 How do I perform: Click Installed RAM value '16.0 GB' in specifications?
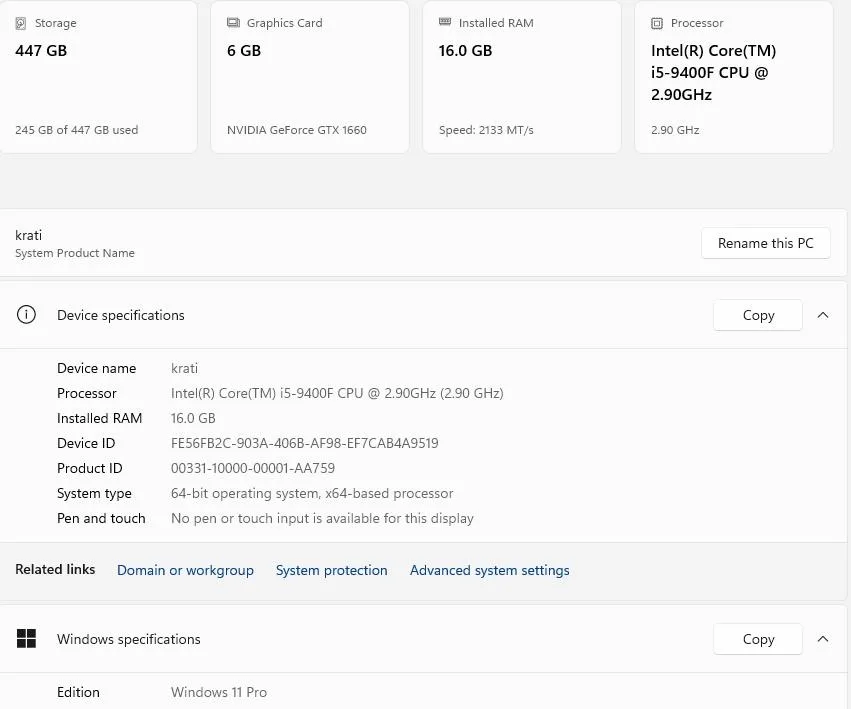[x=193, y=418]
